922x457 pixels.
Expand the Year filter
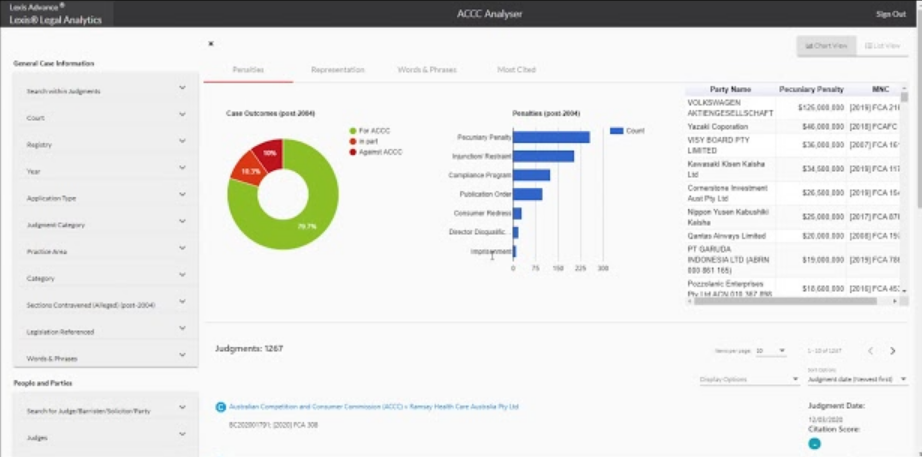[106, 171]
